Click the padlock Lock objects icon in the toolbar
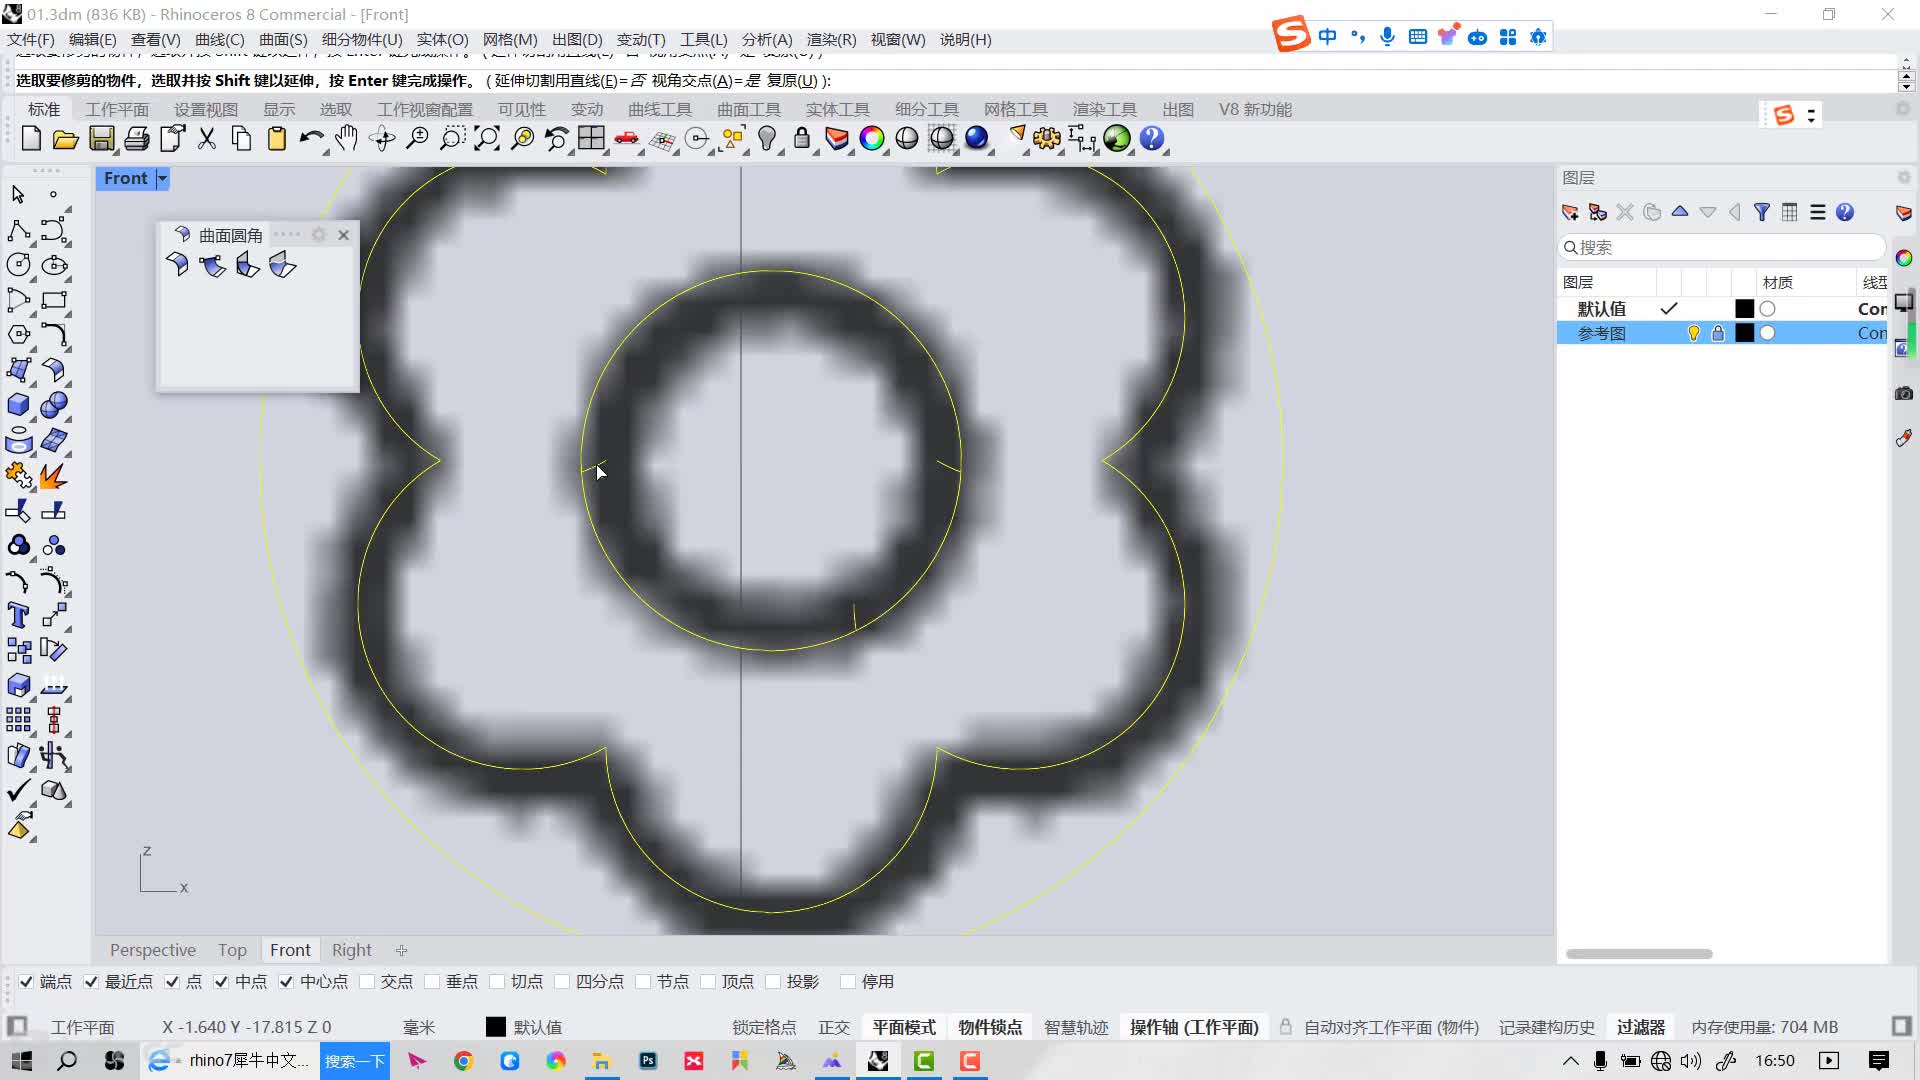This screenshot has height=1080, width=1920. click(x=802, y=139)
